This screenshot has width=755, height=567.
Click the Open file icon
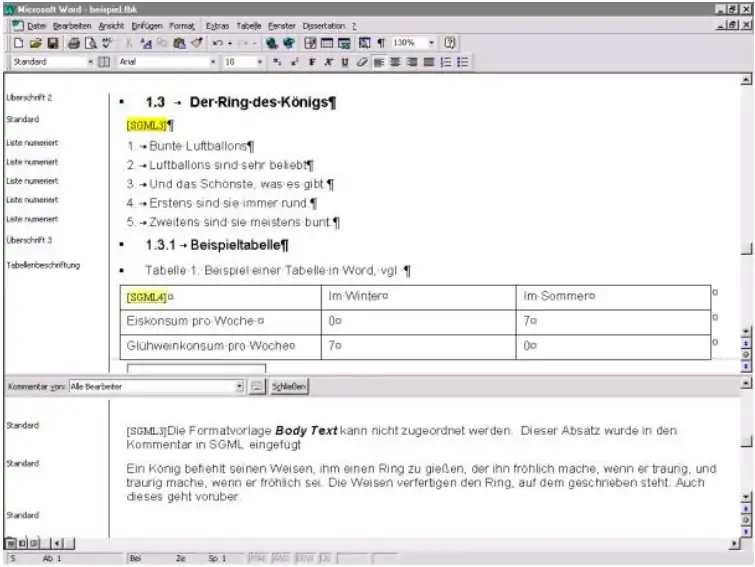pyautogui.click(x=36, y=44)
